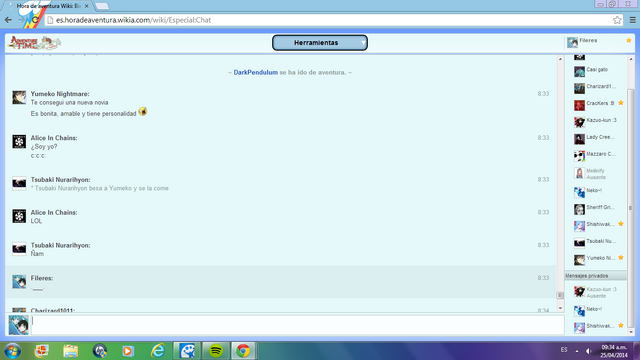The height and width of the screenshot is (360, 640).
Task: Select Tsubaki Nu... in the user list
Action: click(597, 243)
